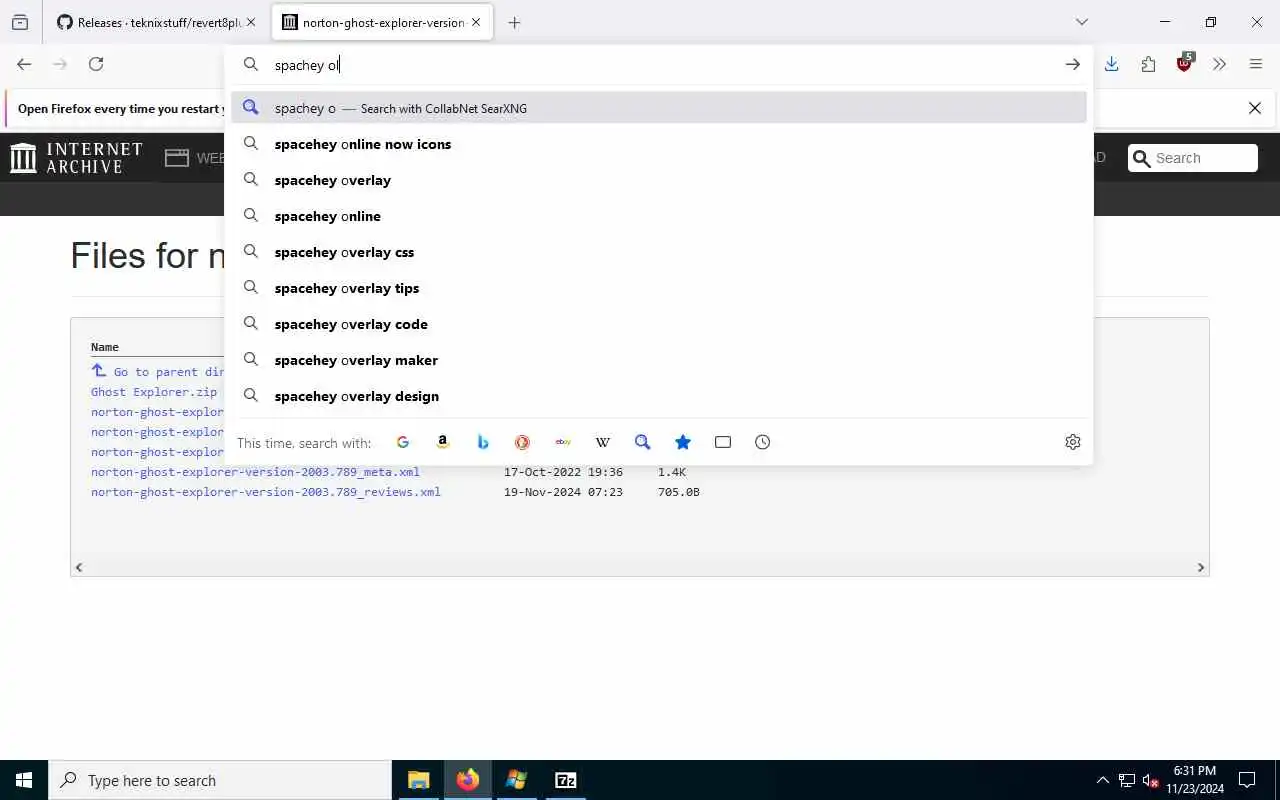
Task: Open the notification center icon
Action: point(1247,780)
